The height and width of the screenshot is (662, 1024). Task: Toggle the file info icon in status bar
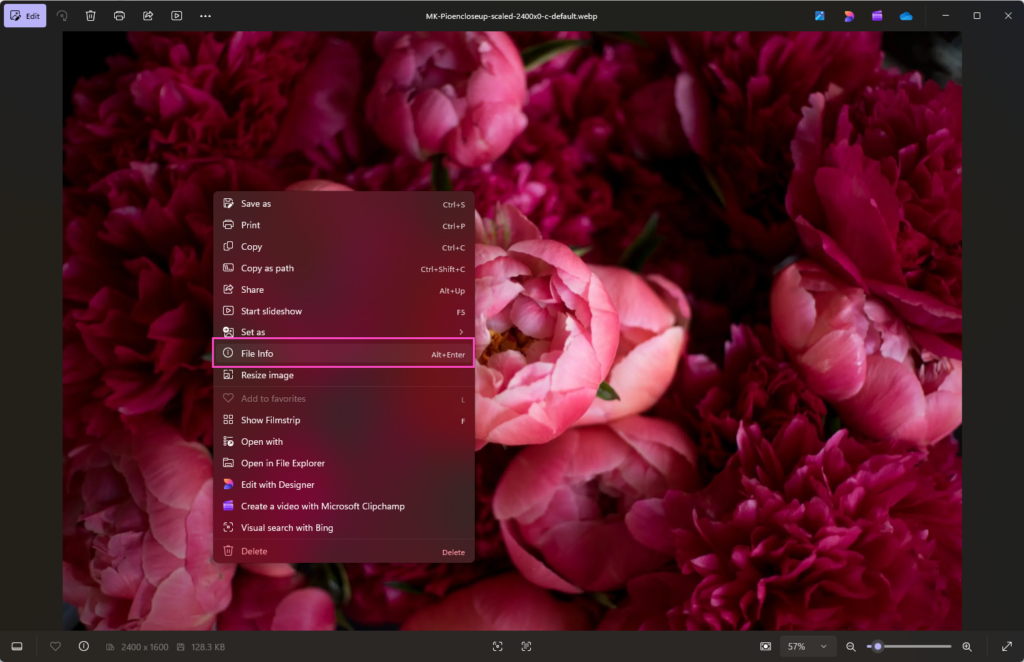[84, 646]
